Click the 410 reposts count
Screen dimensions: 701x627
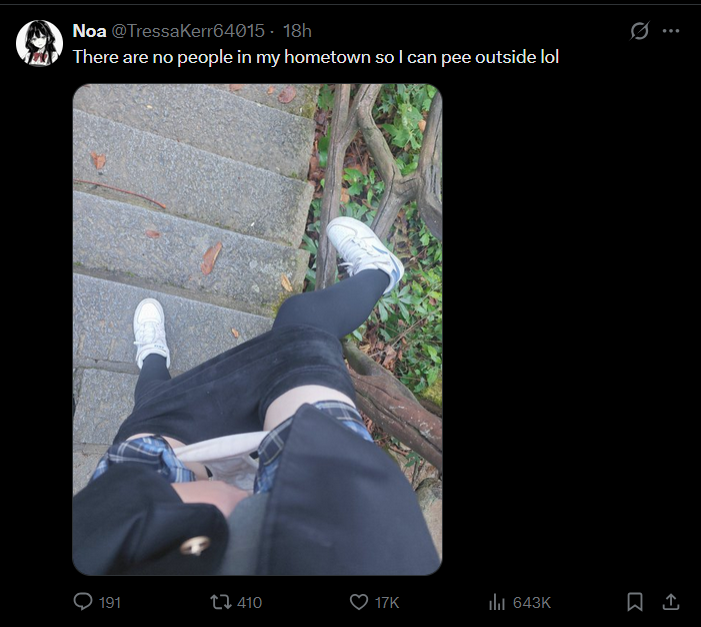tap(249, 603)
